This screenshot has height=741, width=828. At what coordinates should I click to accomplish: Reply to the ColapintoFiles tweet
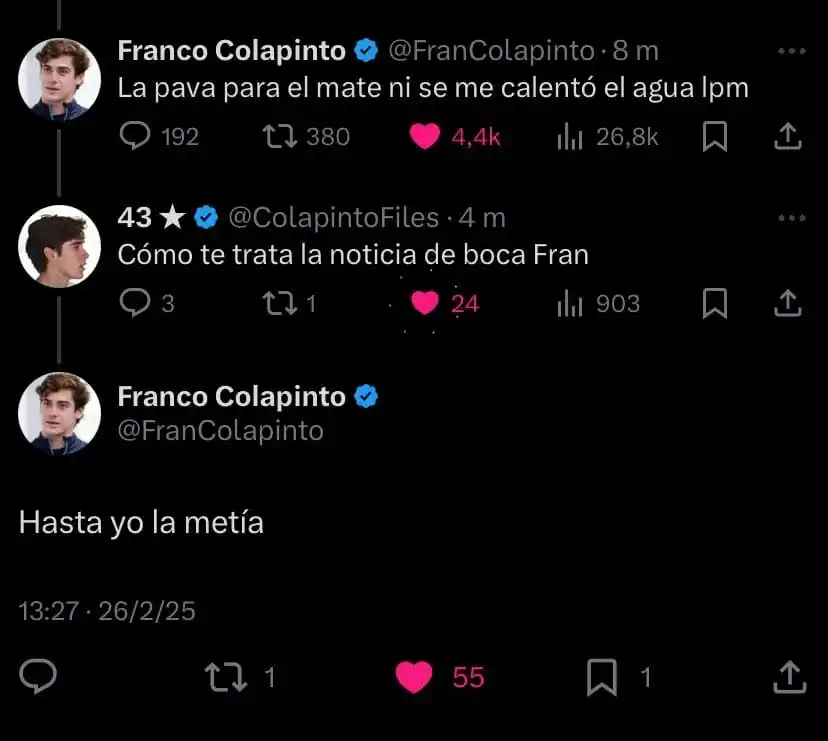click(134, 302)
